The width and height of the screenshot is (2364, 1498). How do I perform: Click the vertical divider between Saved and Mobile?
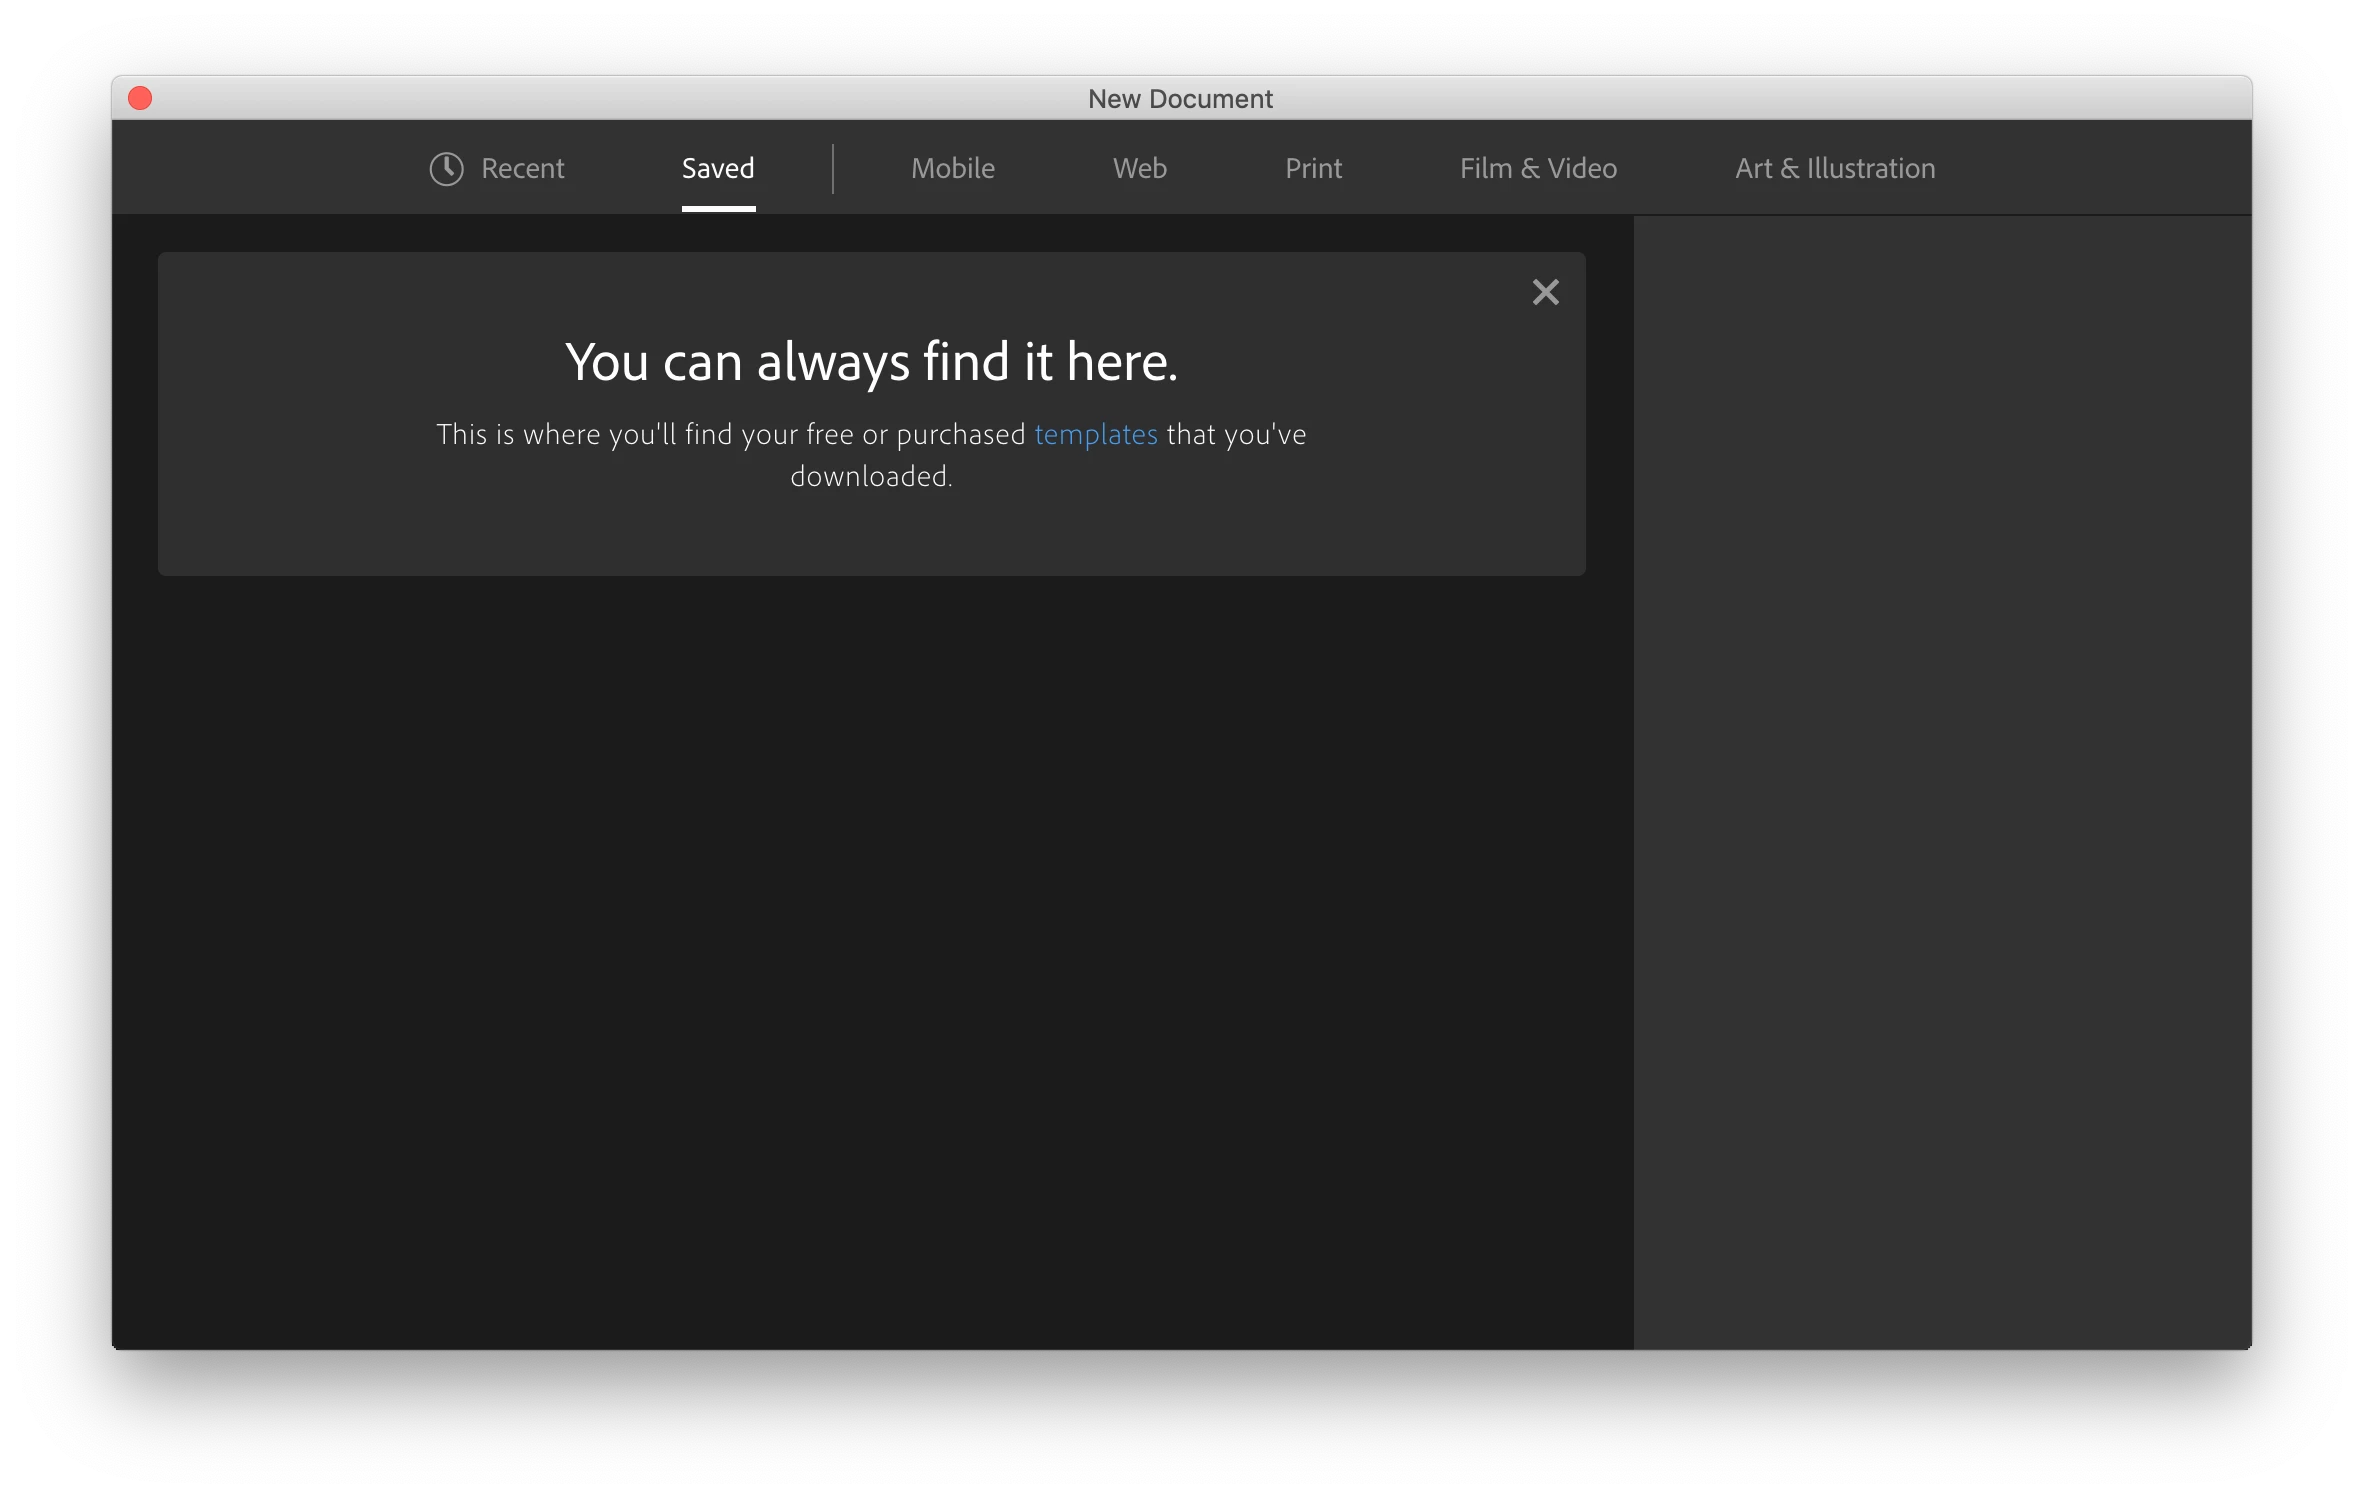(833, 169)
